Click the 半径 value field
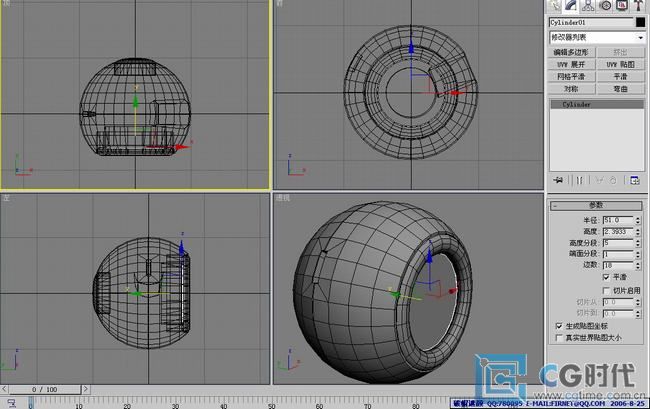The height and width of the screenshot is (409, 650). tap(618, 220)
